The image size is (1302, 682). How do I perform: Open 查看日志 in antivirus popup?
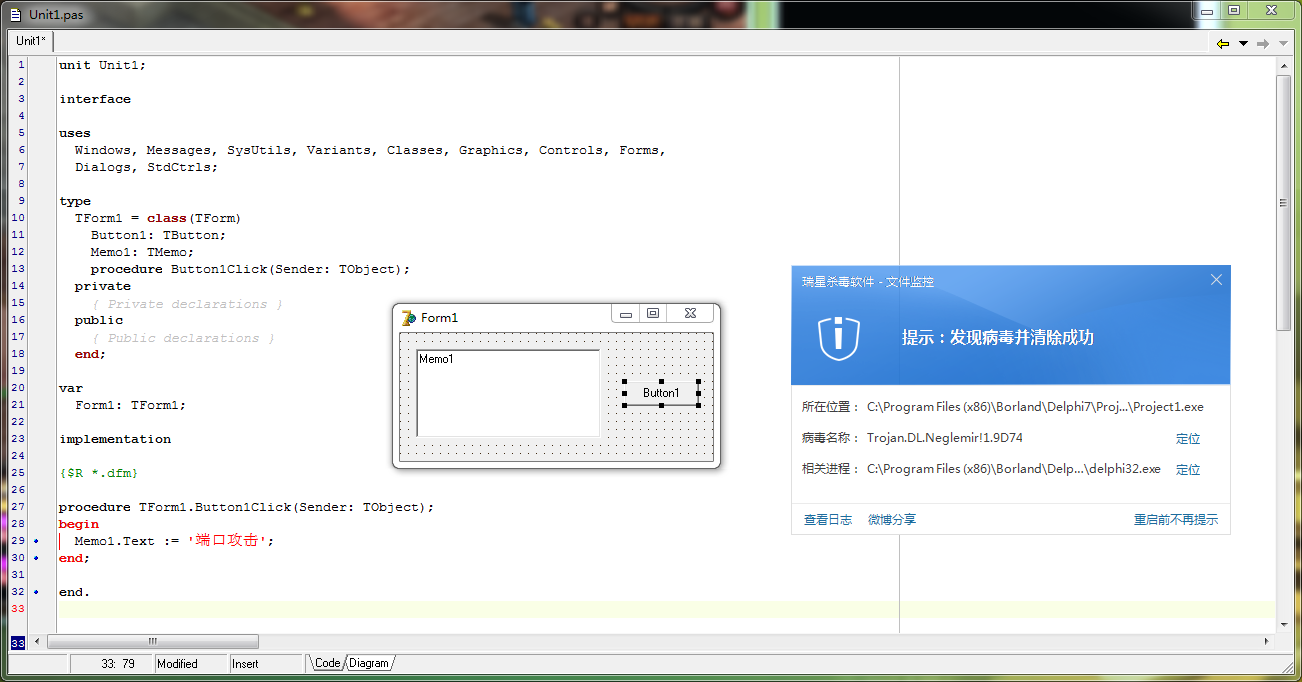pyautogui.click(x=828, y=520)
